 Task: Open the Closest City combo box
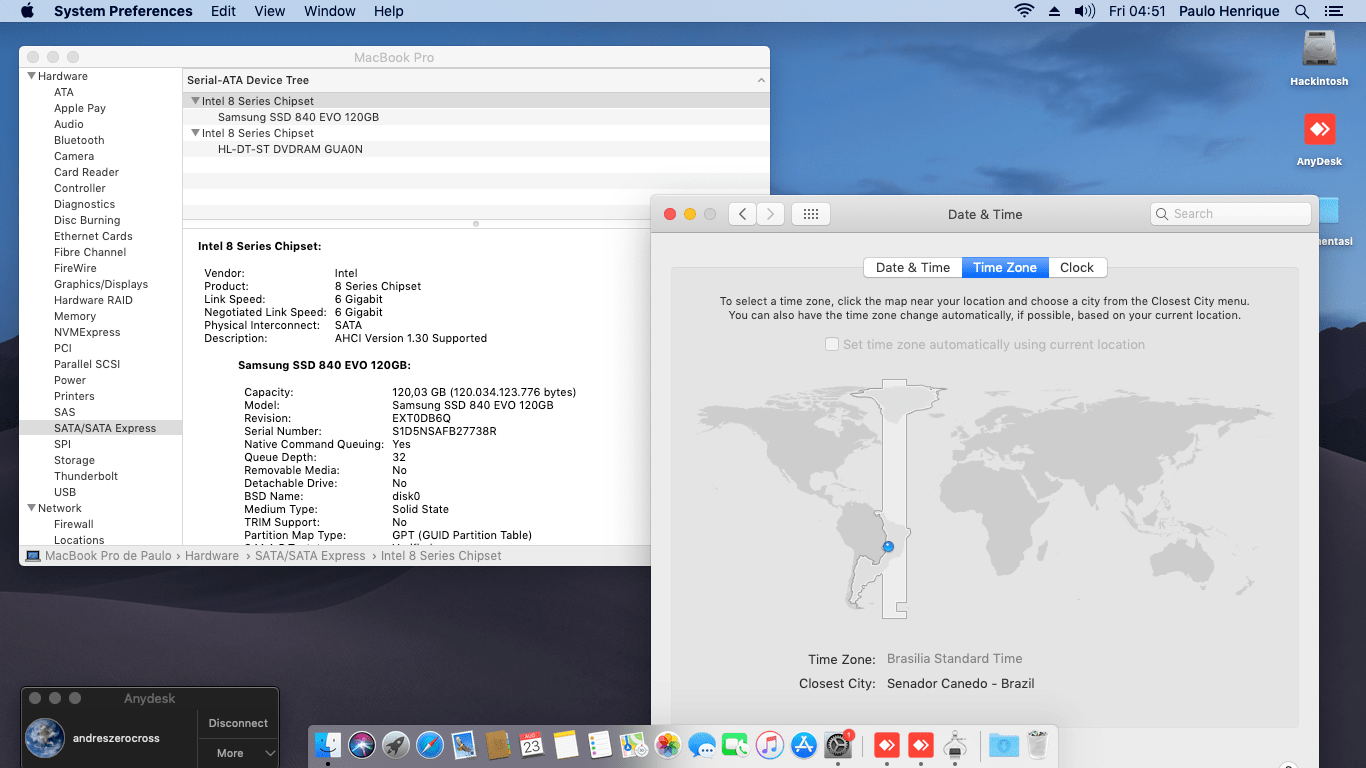(x=960, y=684)
